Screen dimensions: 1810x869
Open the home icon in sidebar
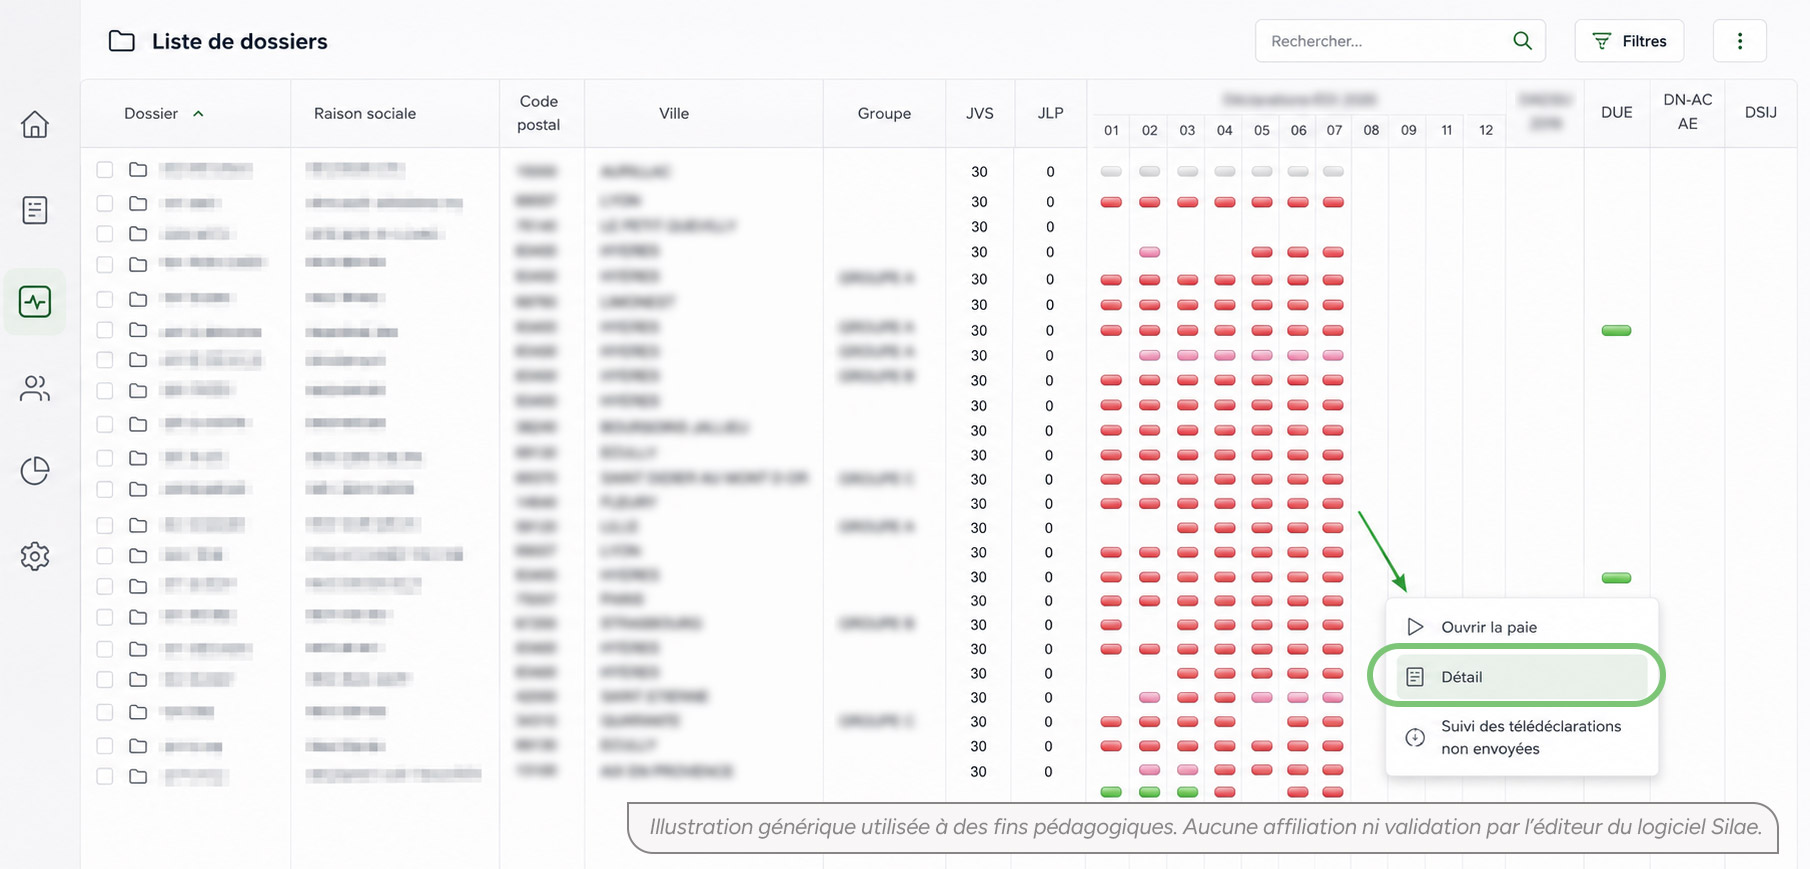35,124
